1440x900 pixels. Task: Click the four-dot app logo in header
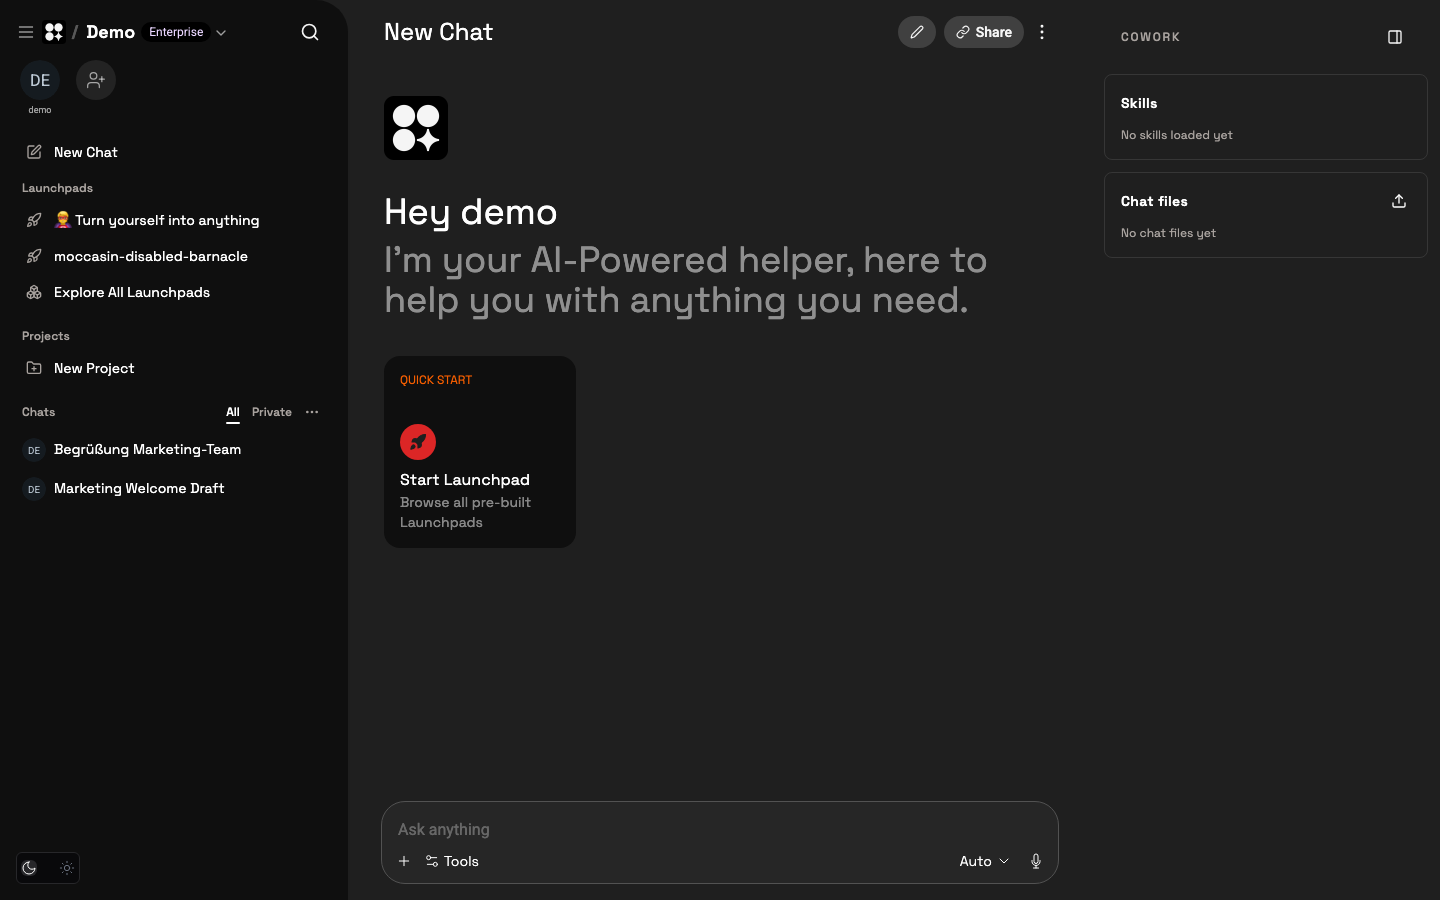[x=54, y=32]
